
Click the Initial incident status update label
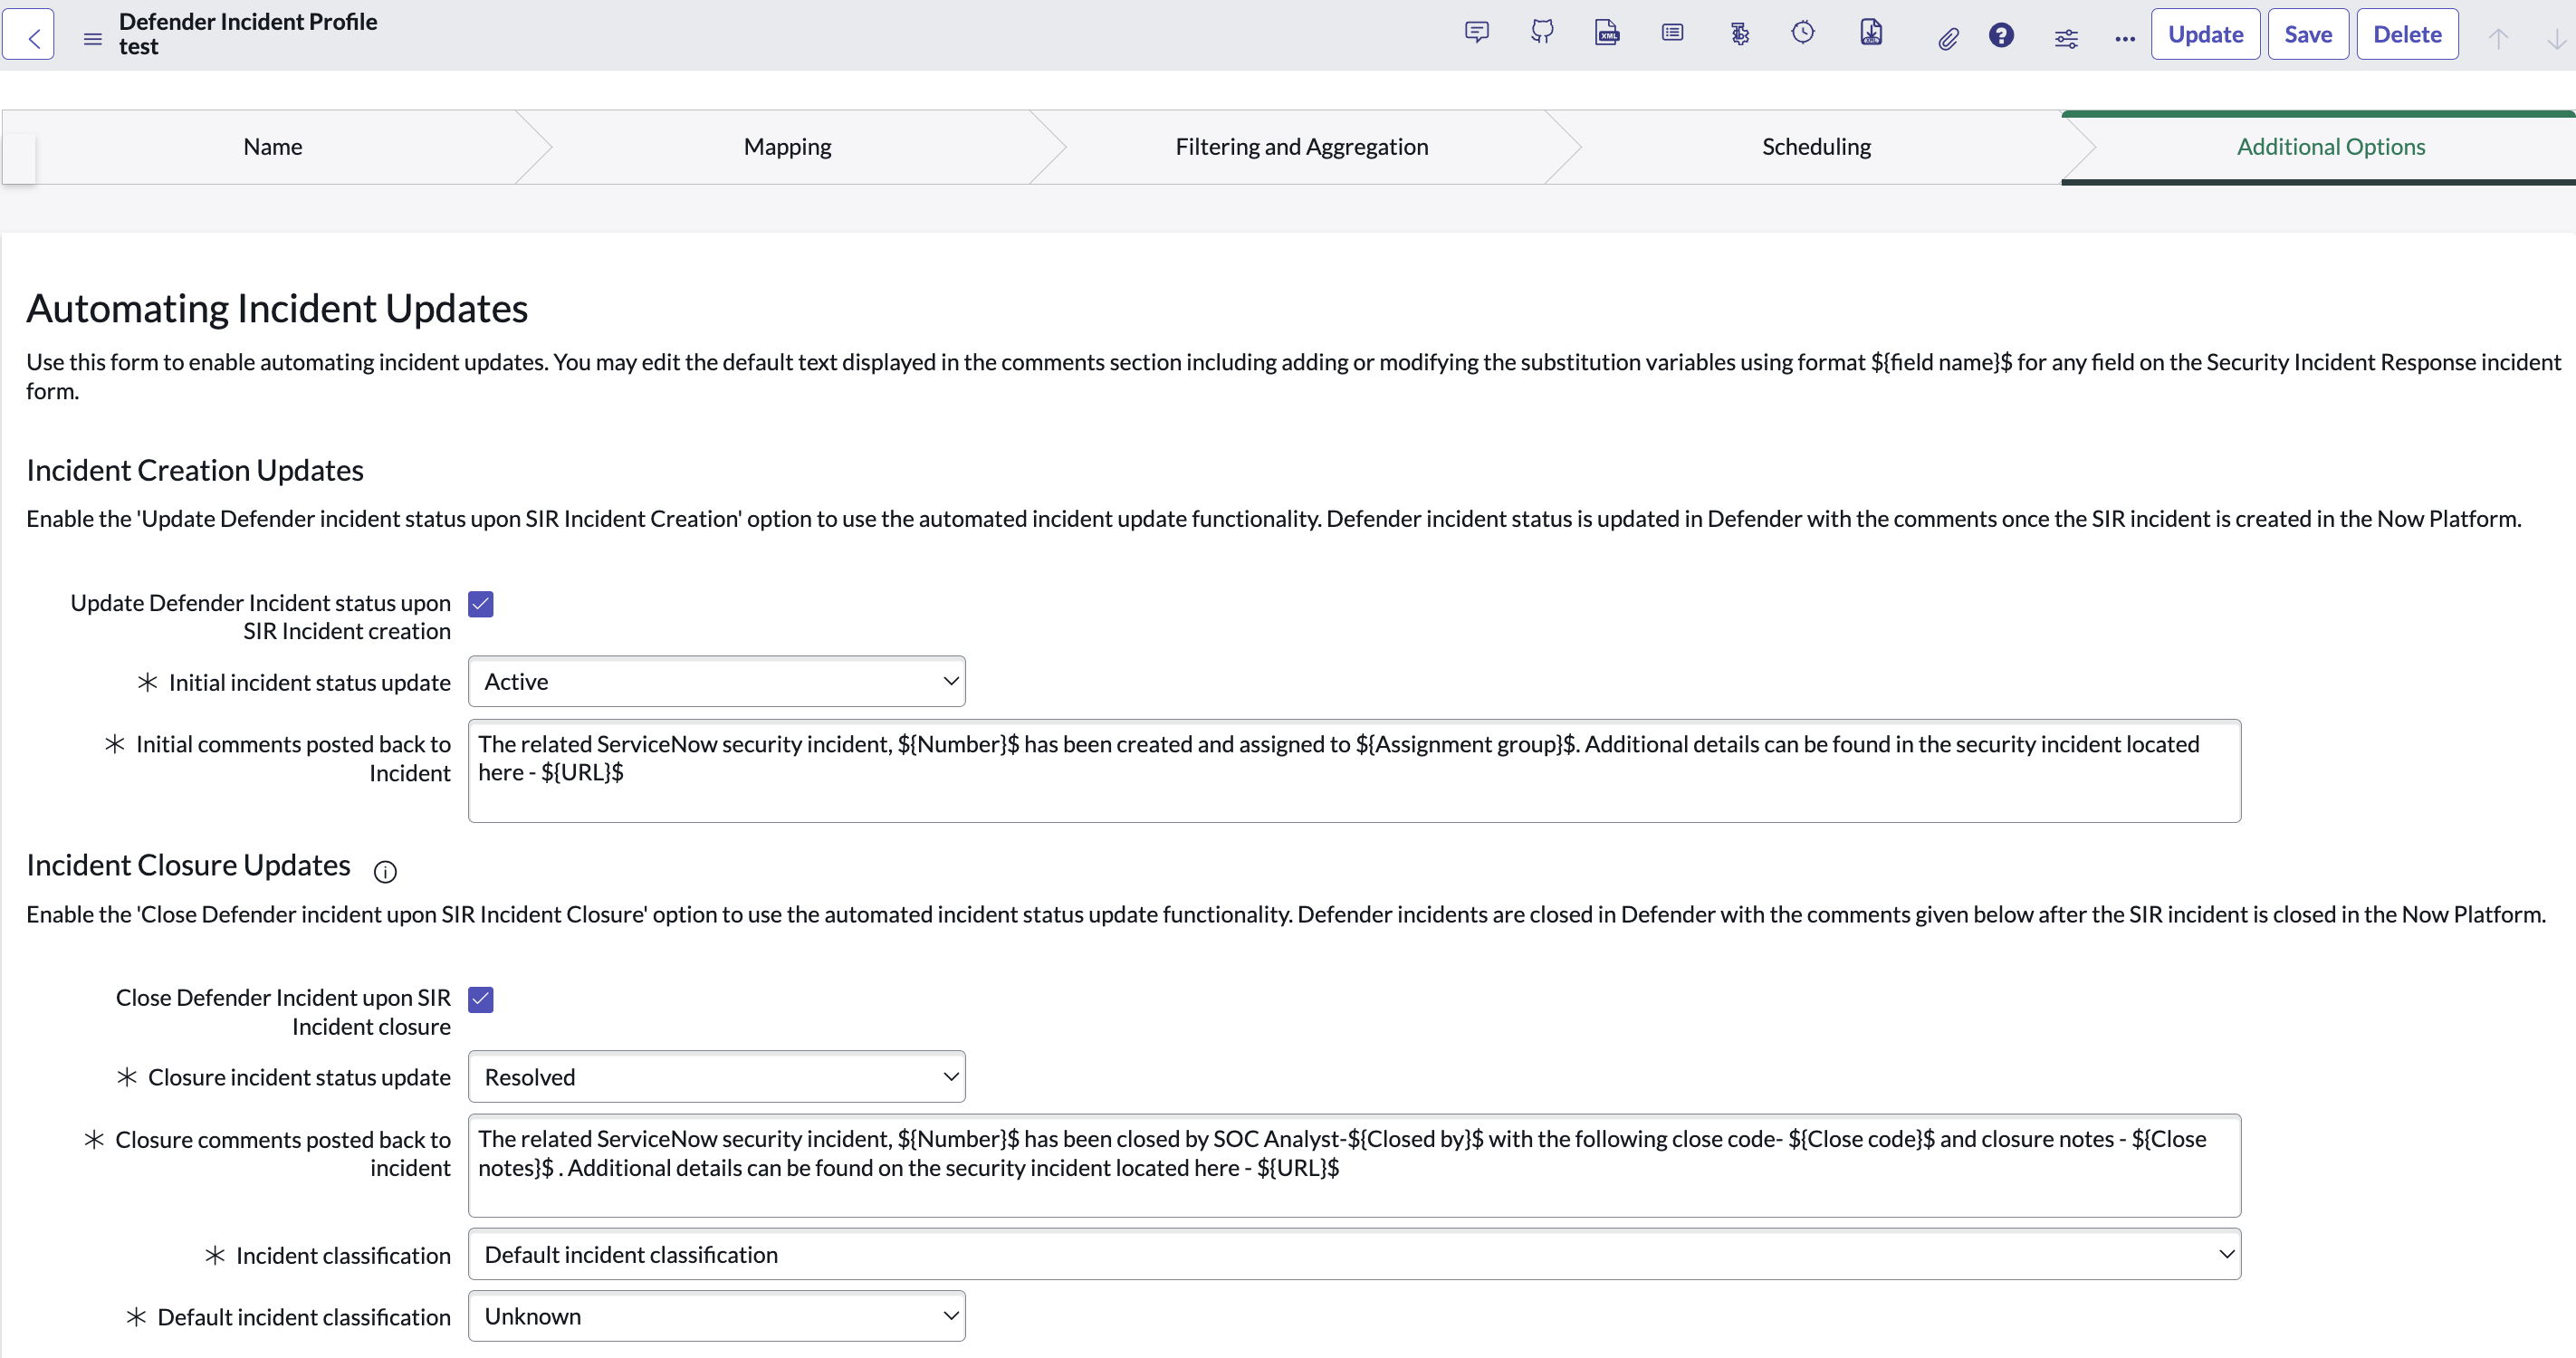[x=309, y=682]
